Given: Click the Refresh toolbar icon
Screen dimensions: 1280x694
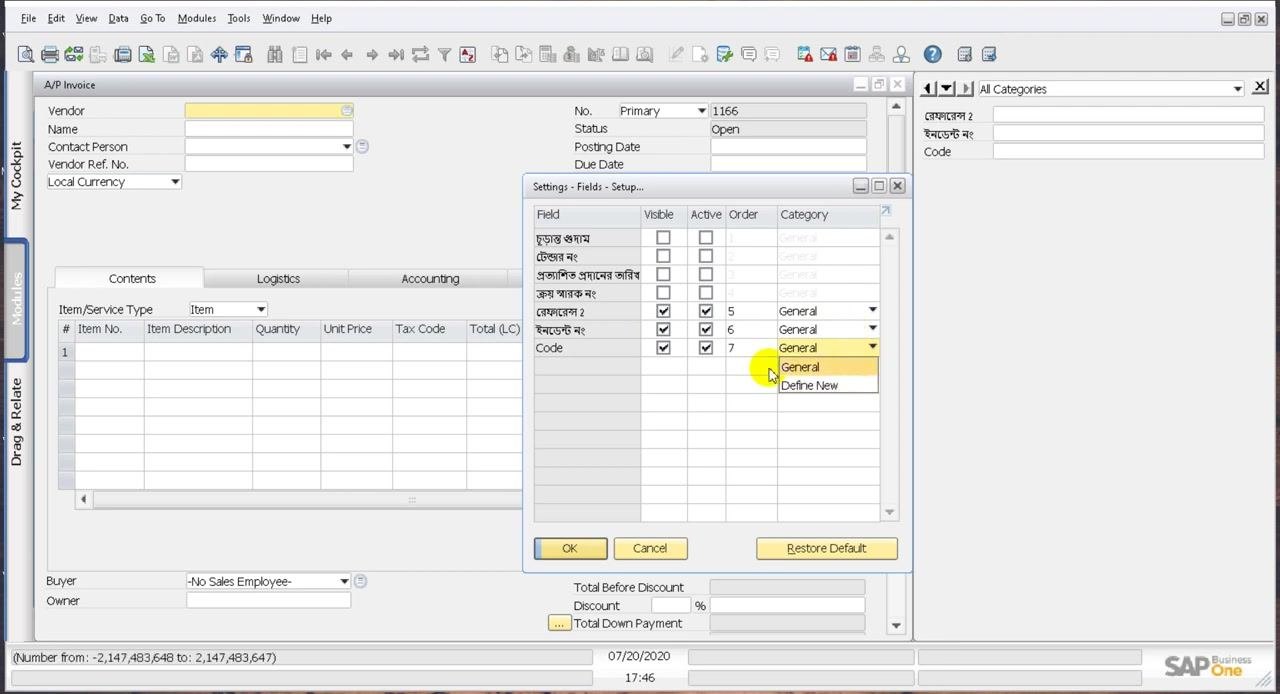Looking at the screenshot, I should [420, 55].
